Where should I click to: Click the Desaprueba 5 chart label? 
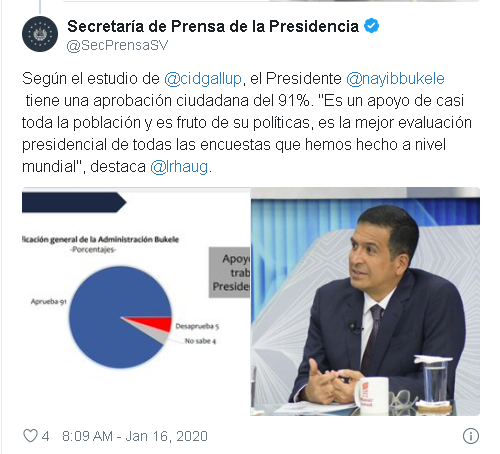(x=197, y=326)
